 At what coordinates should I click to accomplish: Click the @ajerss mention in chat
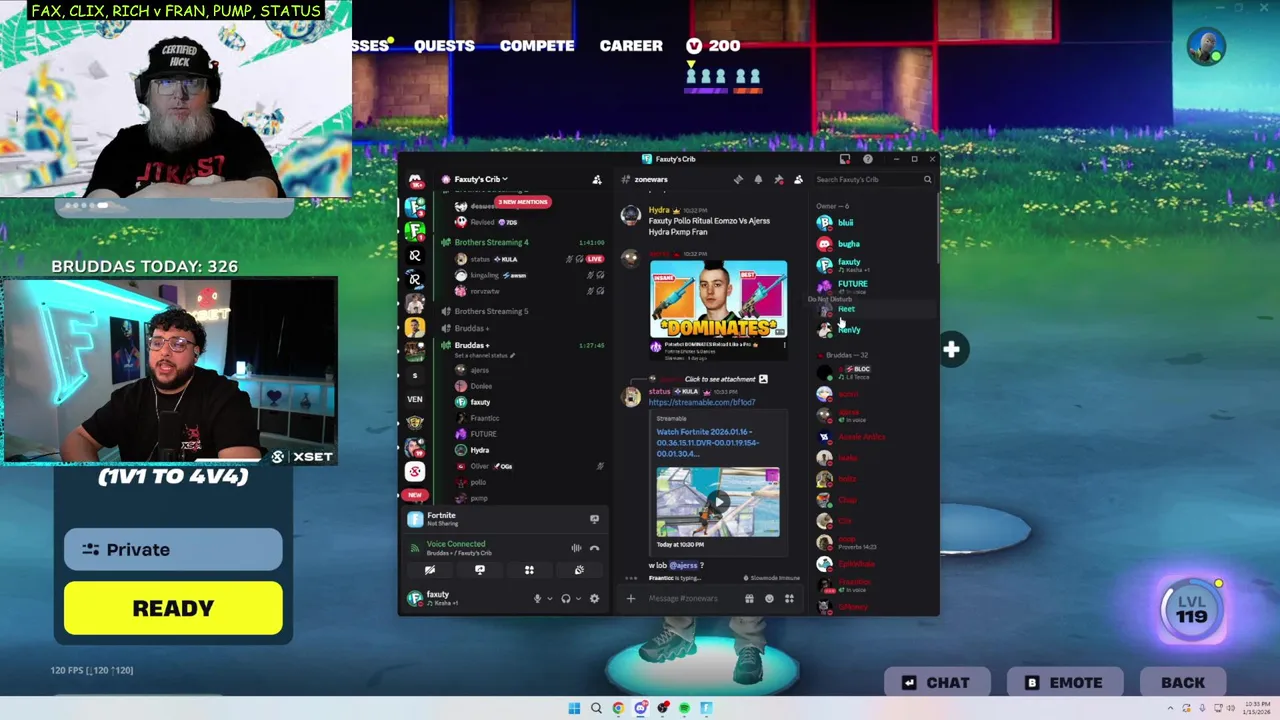(683, 566)
